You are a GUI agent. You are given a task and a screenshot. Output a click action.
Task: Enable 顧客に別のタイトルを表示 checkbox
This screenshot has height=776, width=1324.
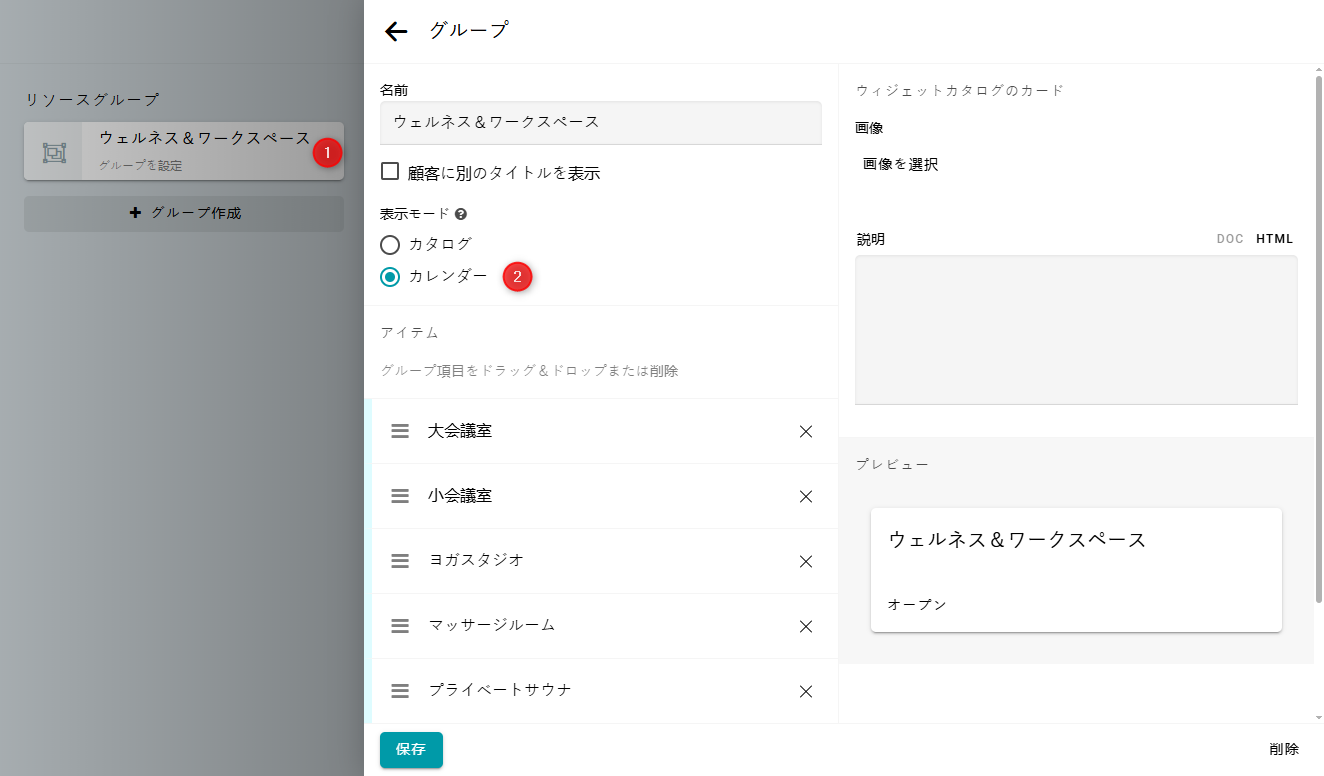click(x=390, y=172)
